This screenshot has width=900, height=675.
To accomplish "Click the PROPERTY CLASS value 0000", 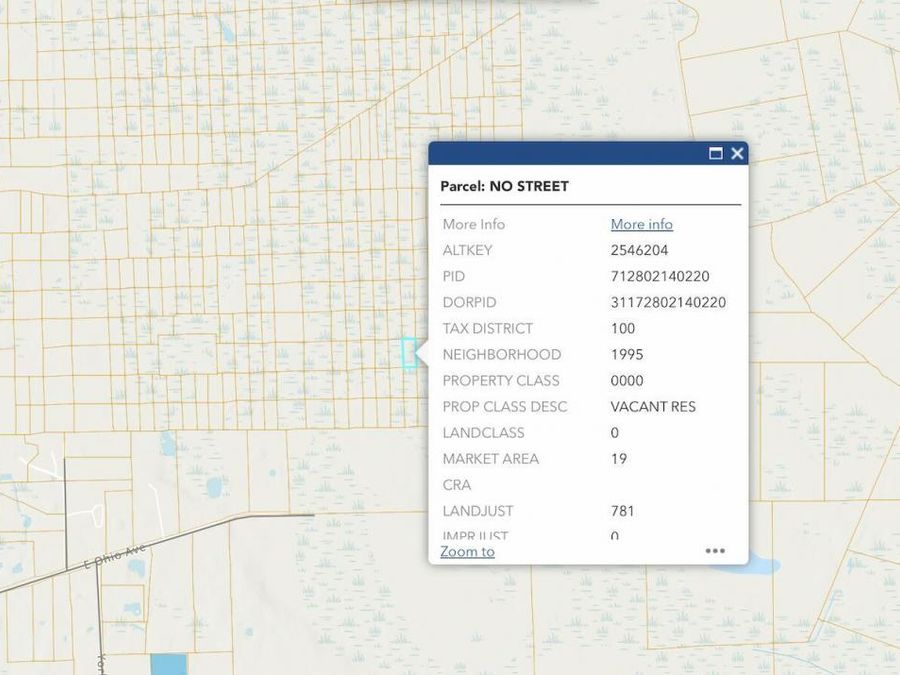I will pyautogui.click(x=627, y=380).
